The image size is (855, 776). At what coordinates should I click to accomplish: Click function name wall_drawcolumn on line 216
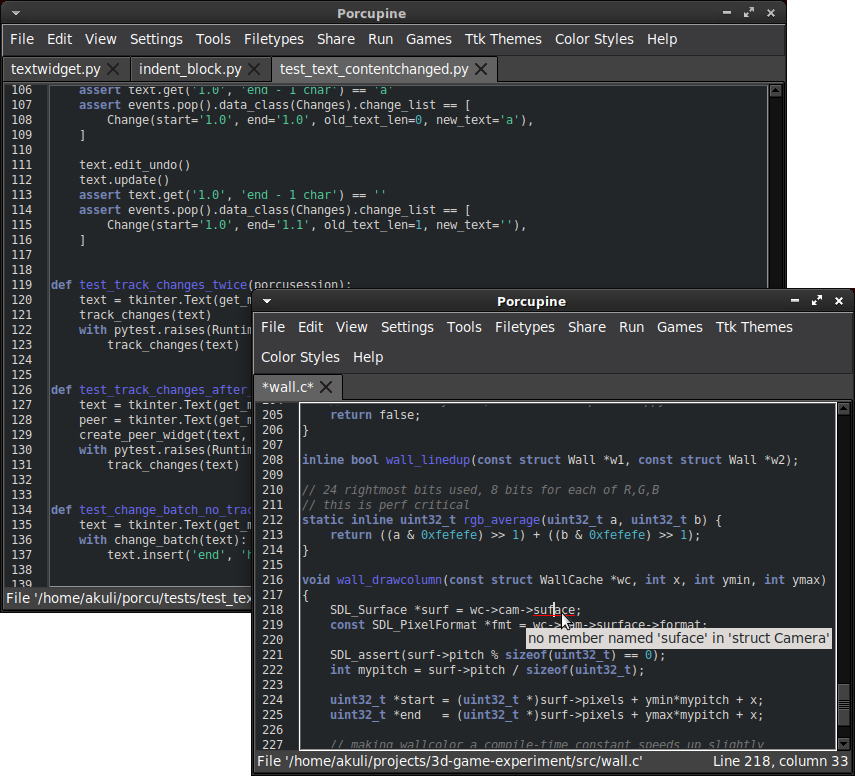pyautogui.click(x=389, y=580)
